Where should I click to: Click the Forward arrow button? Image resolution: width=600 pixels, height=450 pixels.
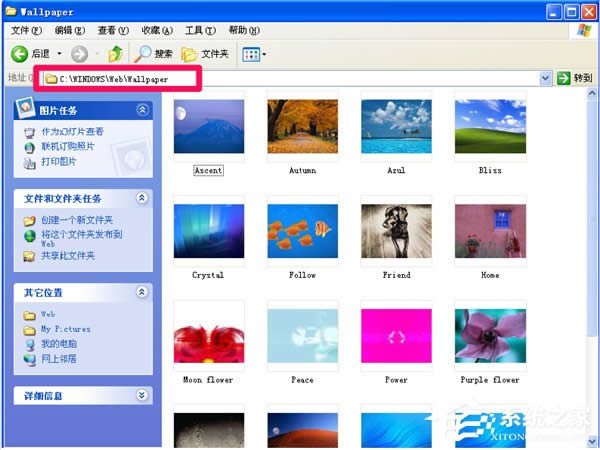pyautogui.click(x=80, y=53)
